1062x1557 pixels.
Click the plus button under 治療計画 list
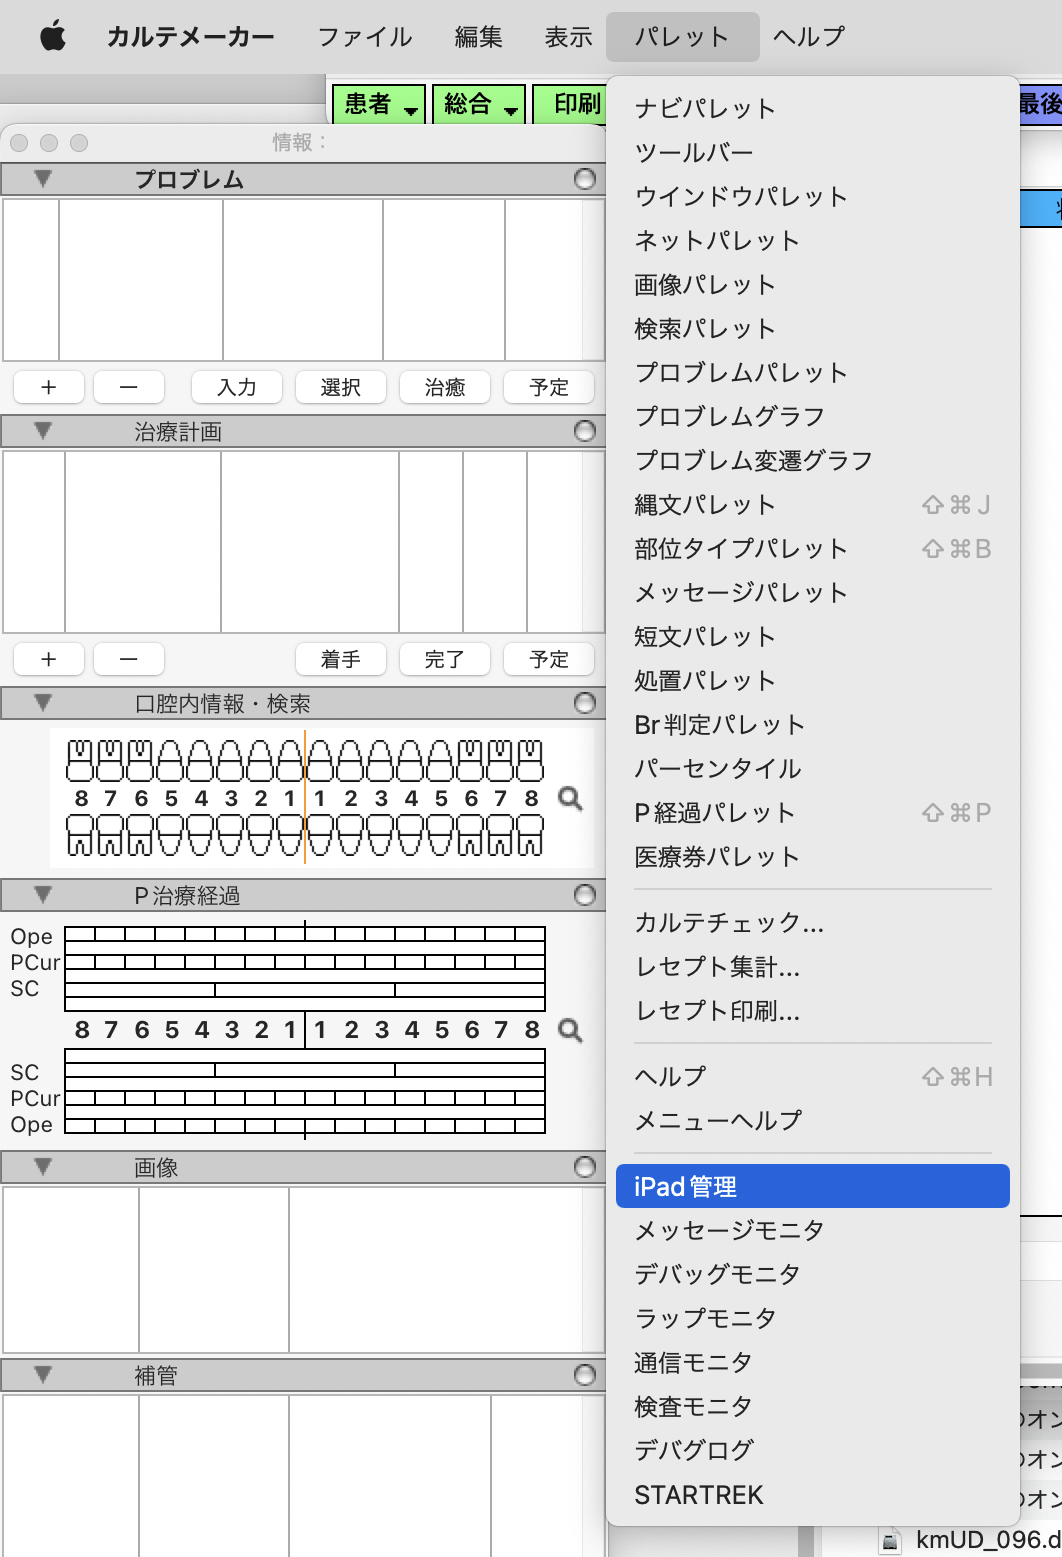coord(48,659)
